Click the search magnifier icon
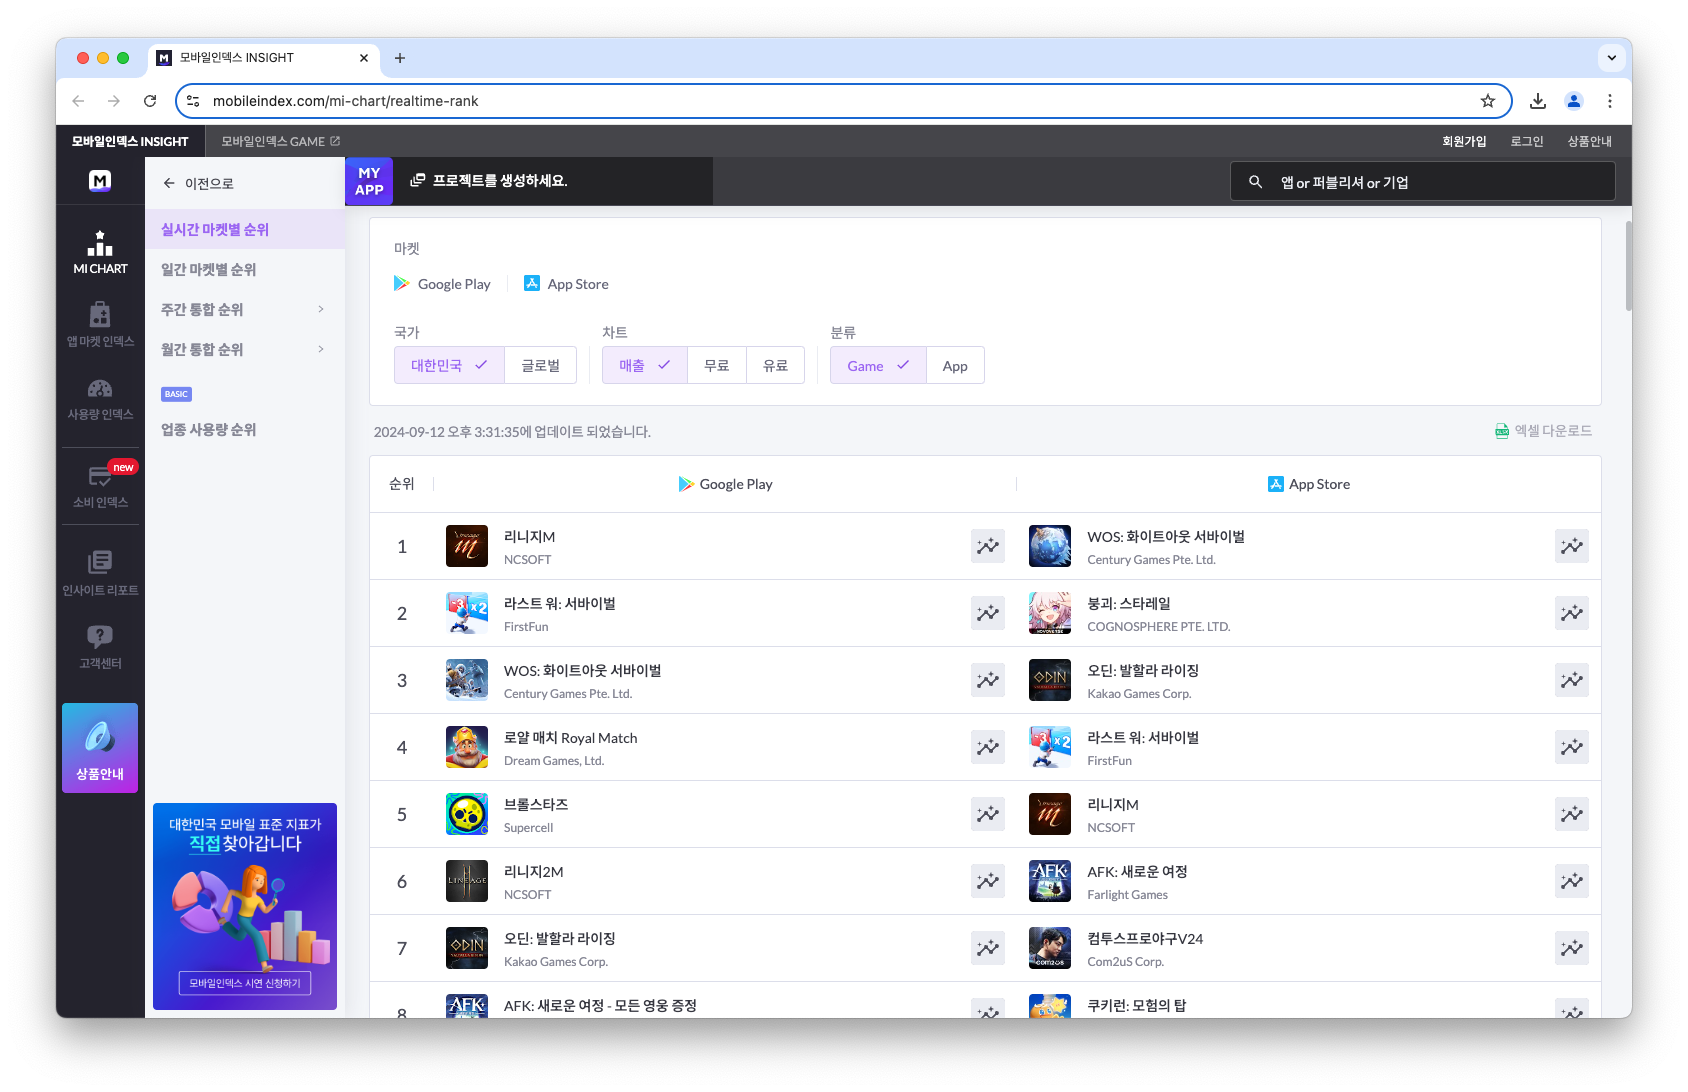 click(1255, 182)
